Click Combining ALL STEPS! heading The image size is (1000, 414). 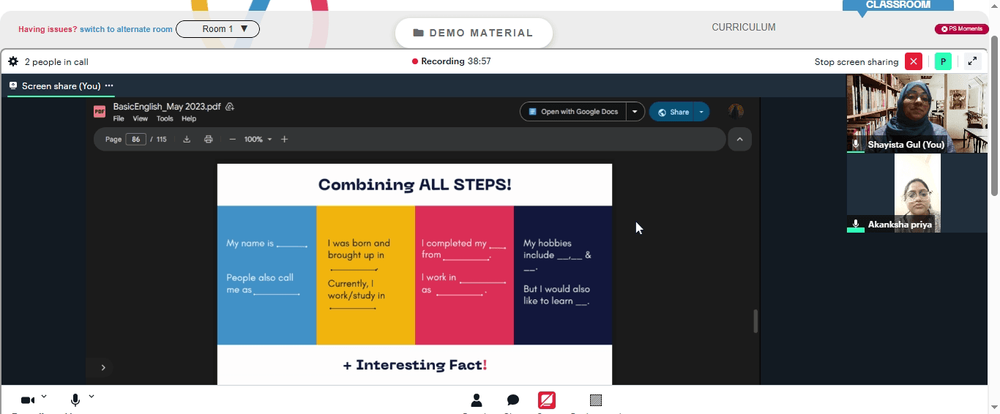(415, 185)
